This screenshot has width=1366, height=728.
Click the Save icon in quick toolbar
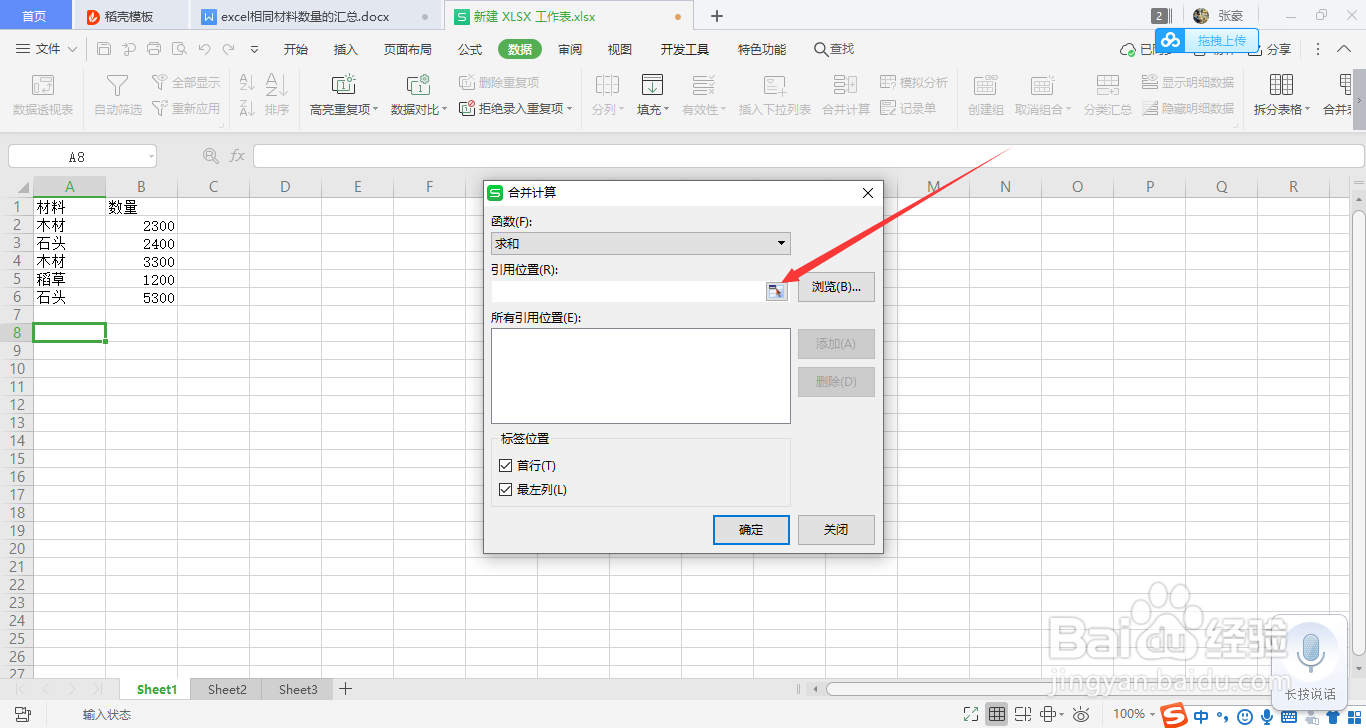(104, 49)
